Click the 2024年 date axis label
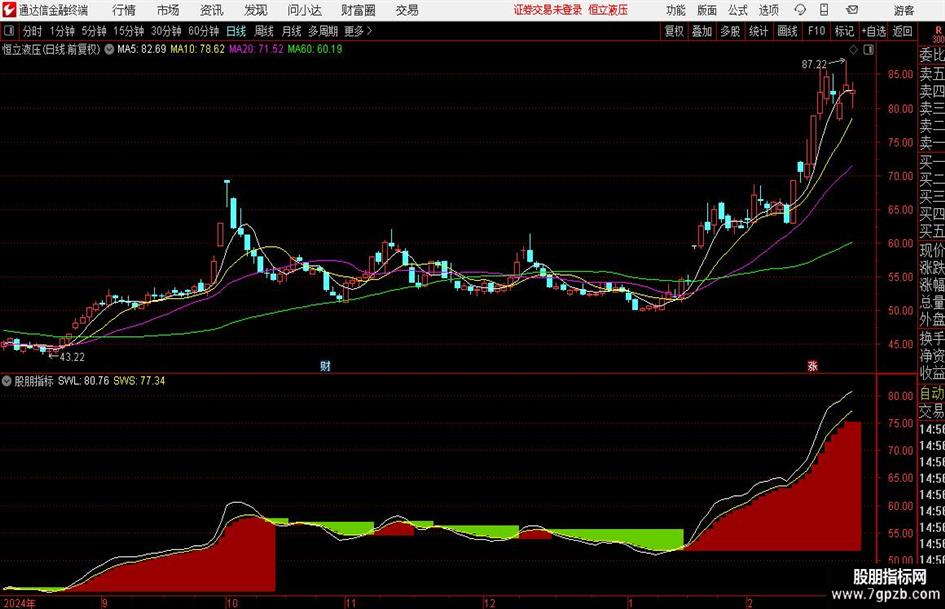 [x=19, y=603]
